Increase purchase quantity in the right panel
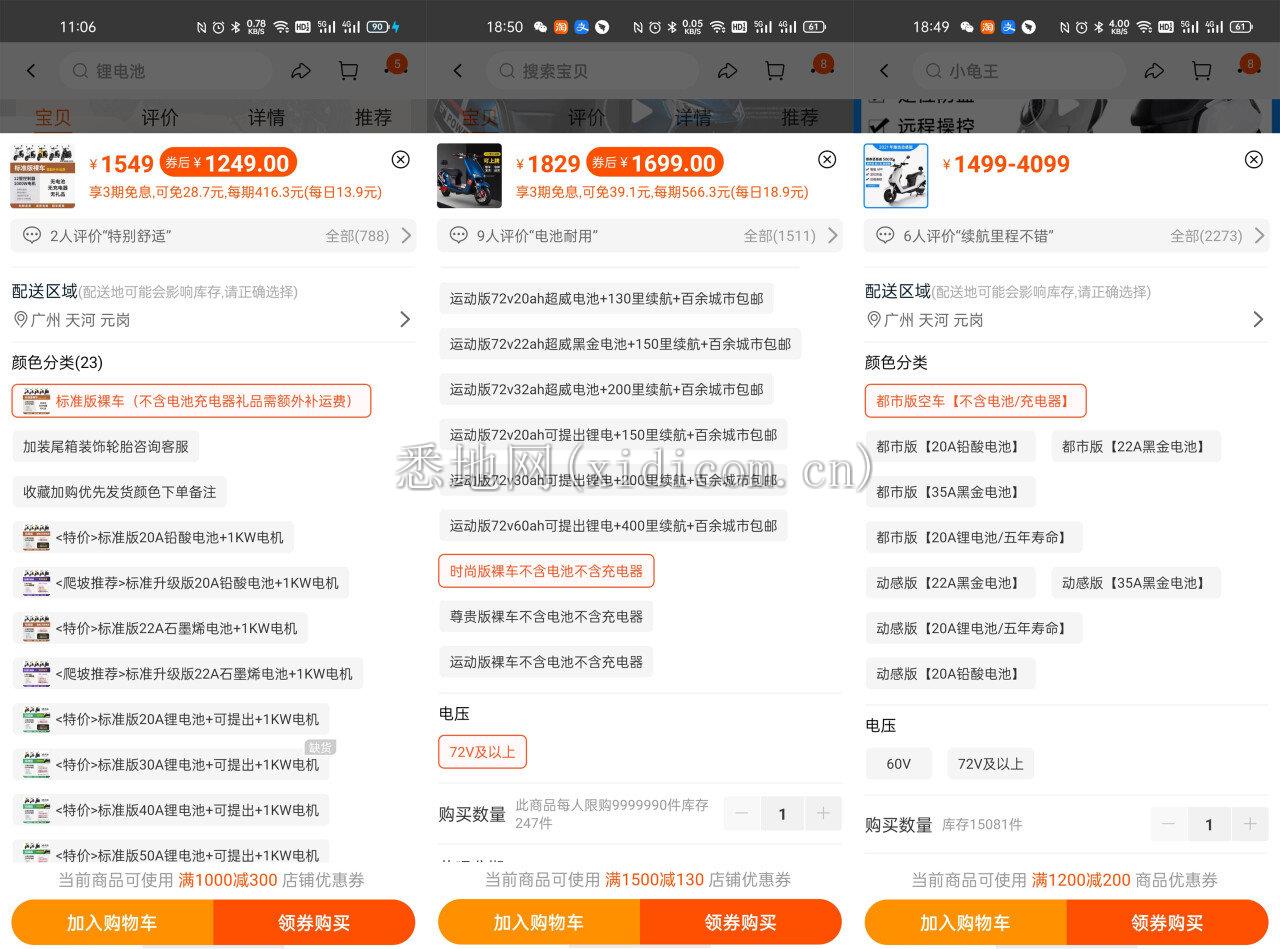The width and height of the screenshot is (1280, 949). click(x=1249, y=824)
